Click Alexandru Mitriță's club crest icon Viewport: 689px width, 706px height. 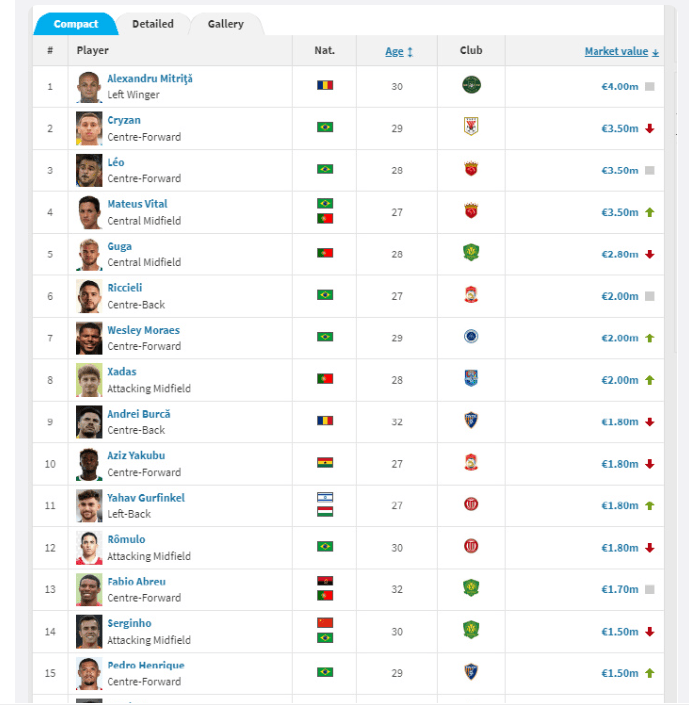471,86
